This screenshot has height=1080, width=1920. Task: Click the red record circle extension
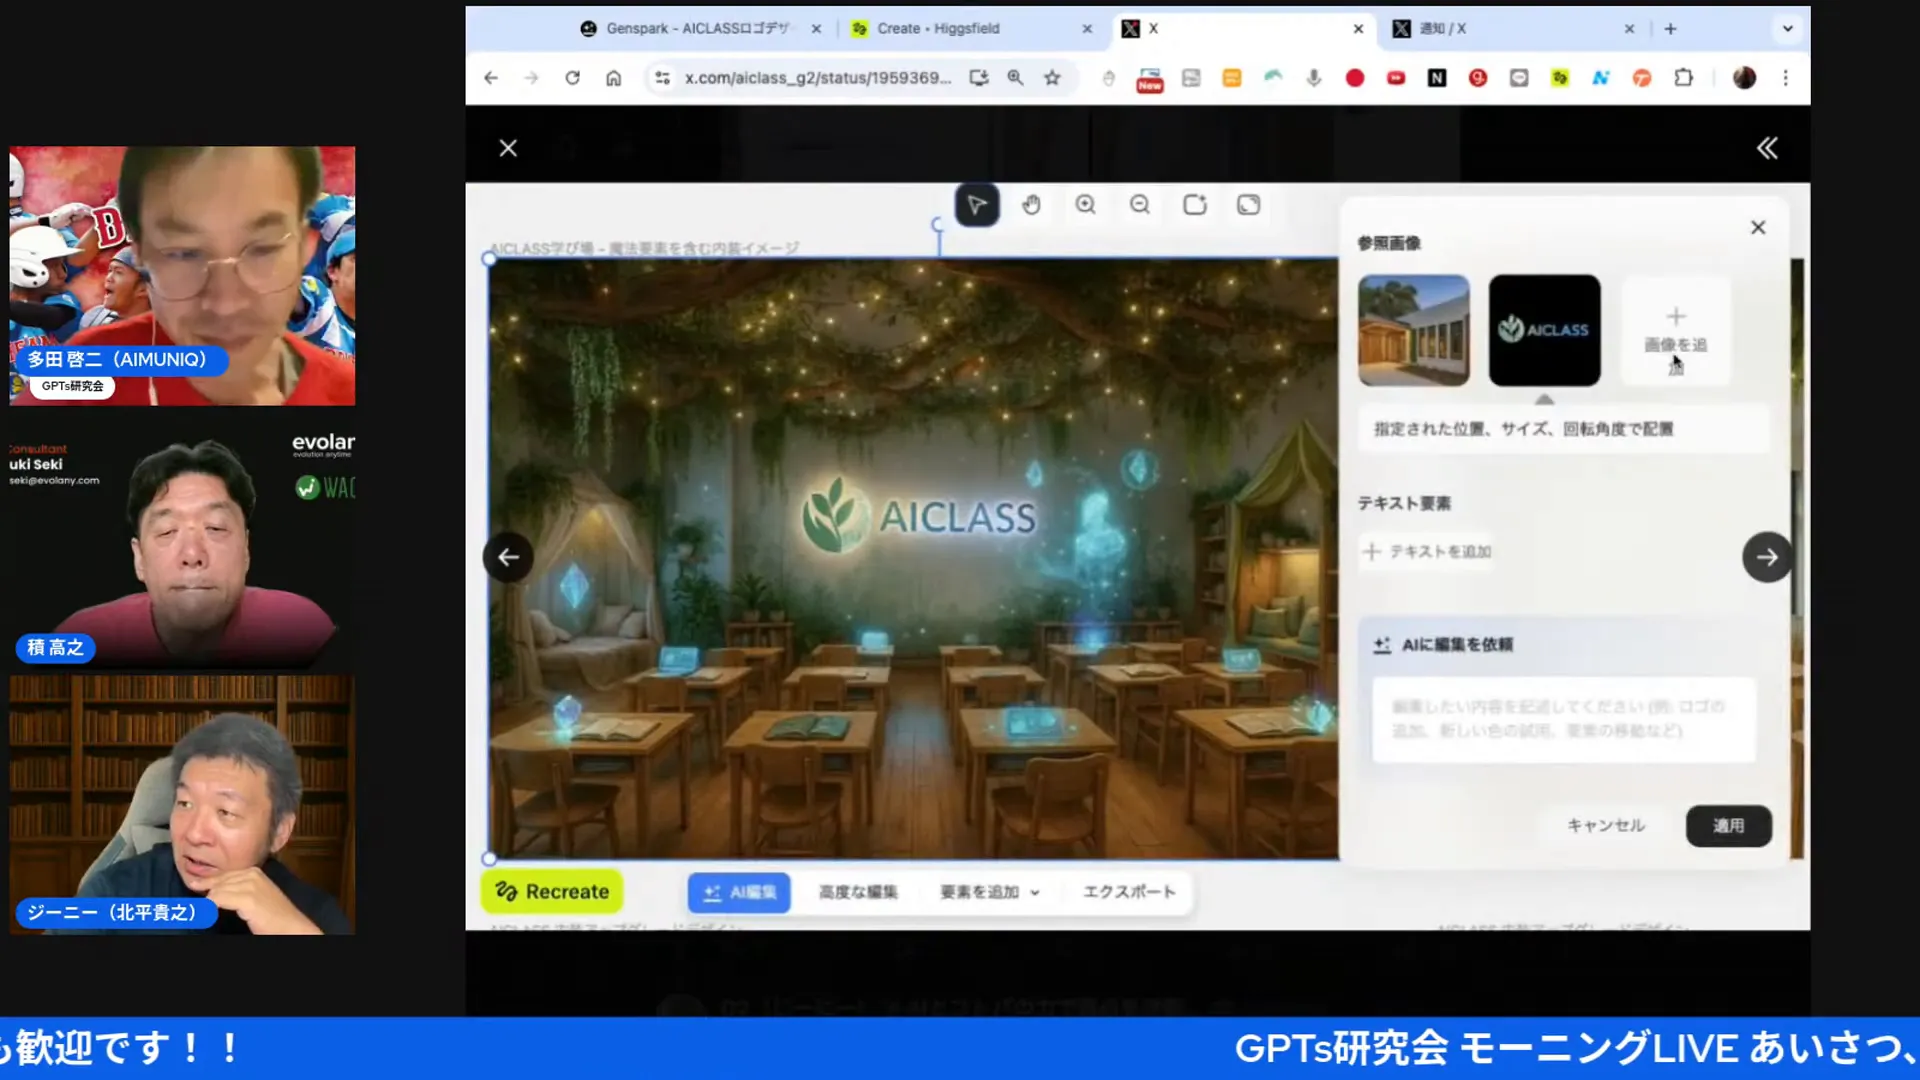click(1354, 78)
